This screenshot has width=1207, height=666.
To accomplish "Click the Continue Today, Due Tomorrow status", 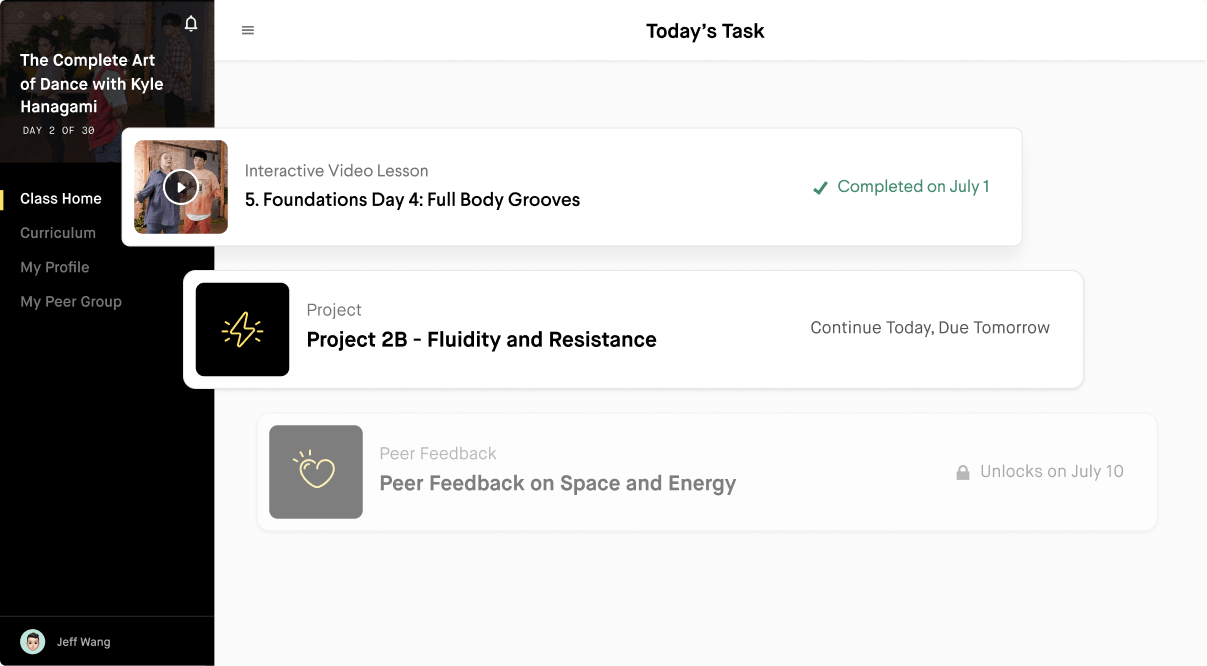I will (x=930, y=328).
